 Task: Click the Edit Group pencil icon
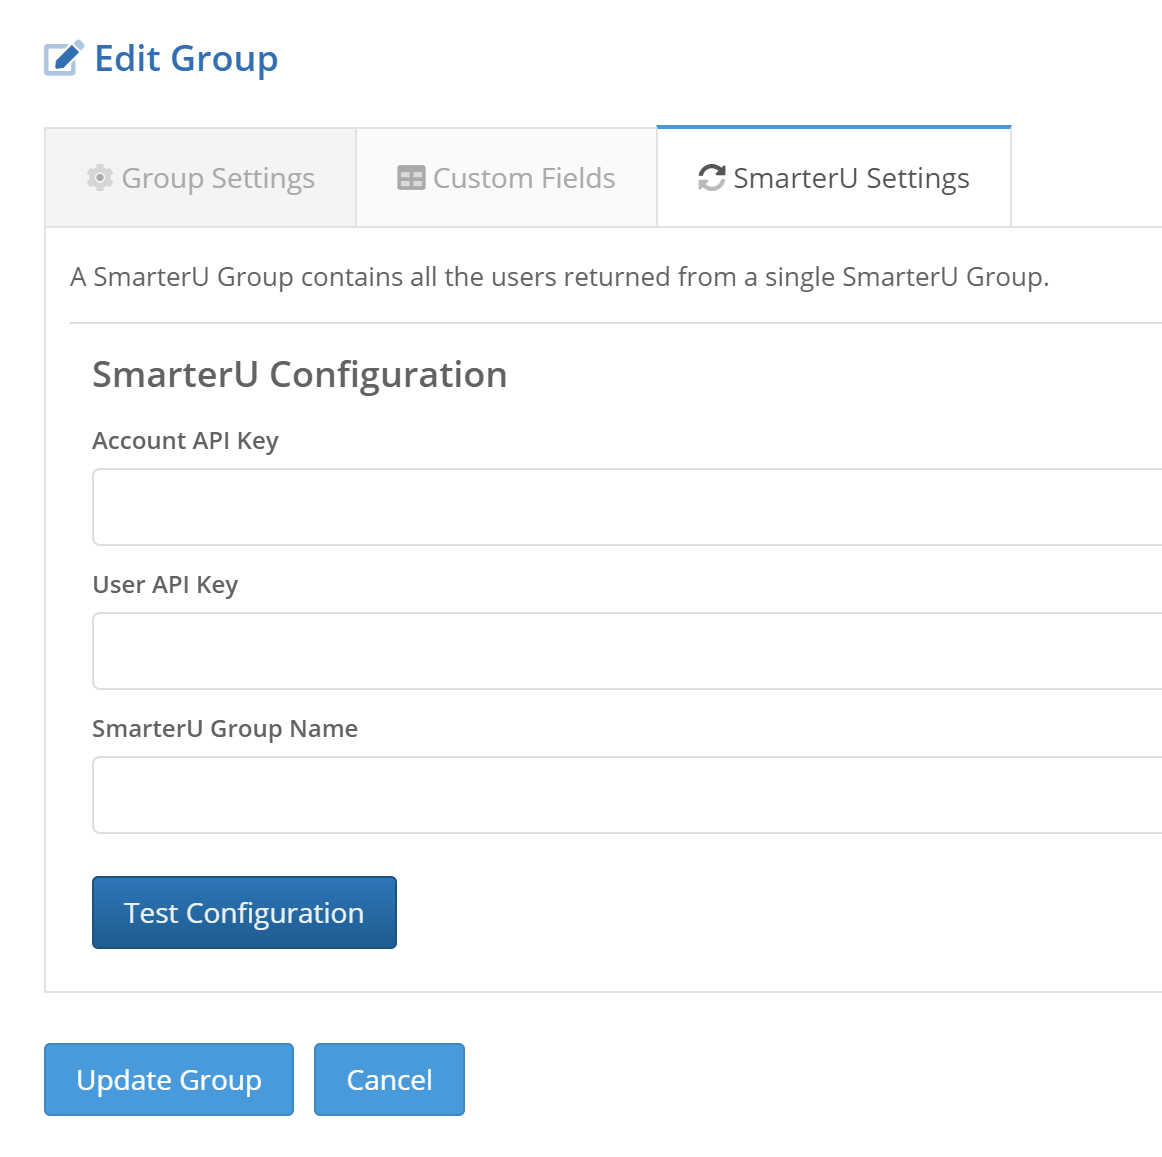tap(64, 59)
